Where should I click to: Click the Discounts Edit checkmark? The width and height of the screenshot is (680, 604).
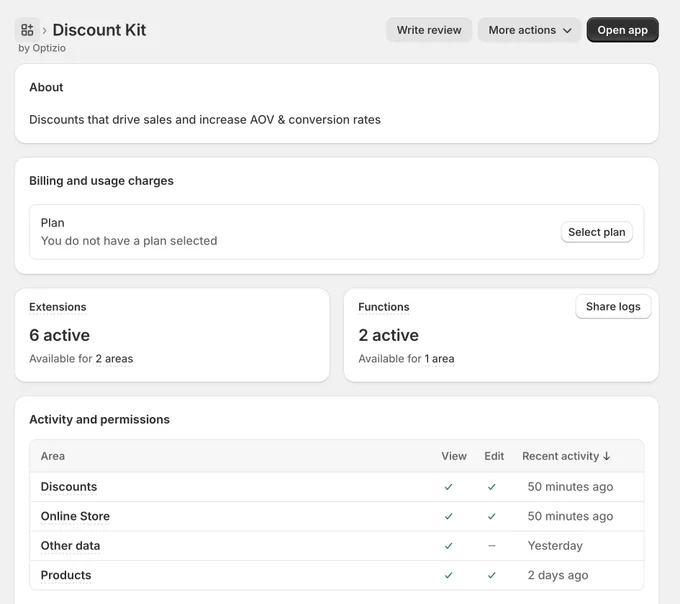point(491,487)
